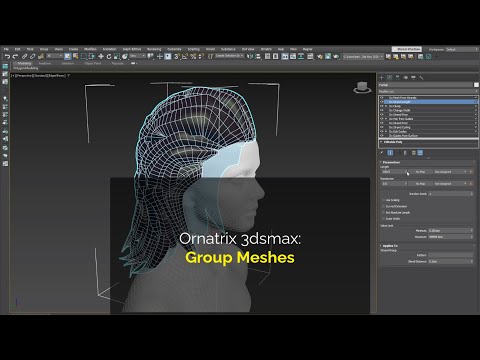
Task: Open the Create tab plus icon
Action: pyautogui.click(x=382, y=77)
